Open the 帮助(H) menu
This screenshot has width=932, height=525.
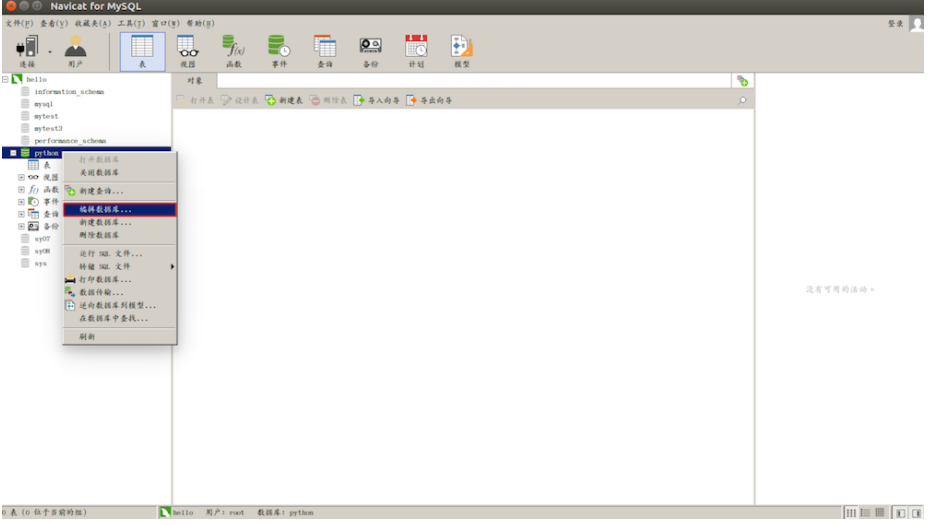200,23
